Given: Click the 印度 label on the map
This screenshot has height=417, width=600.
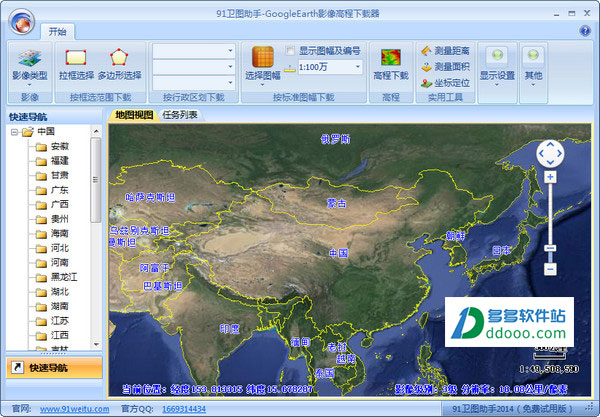Looking at the screenshot, I should pos(230,329).
